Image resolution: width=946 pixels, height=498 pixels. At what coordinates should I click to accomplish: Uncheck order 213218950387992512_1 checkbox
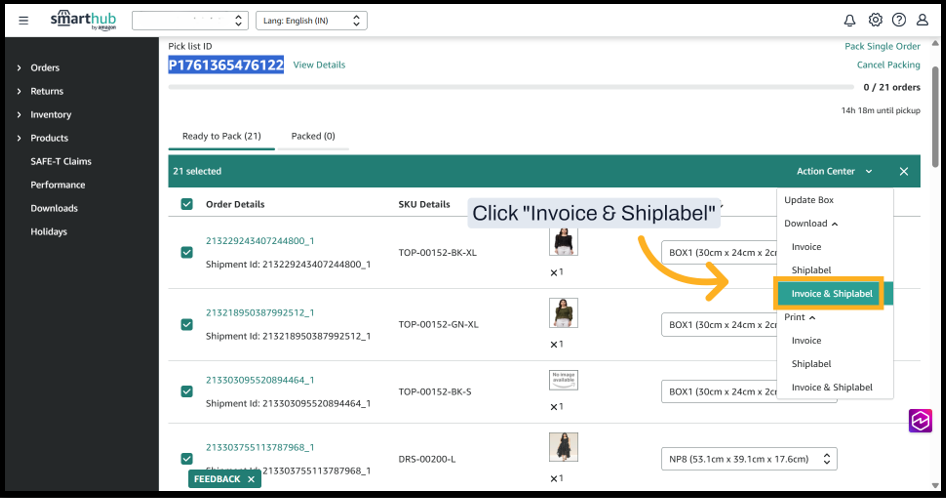point(187,324)
